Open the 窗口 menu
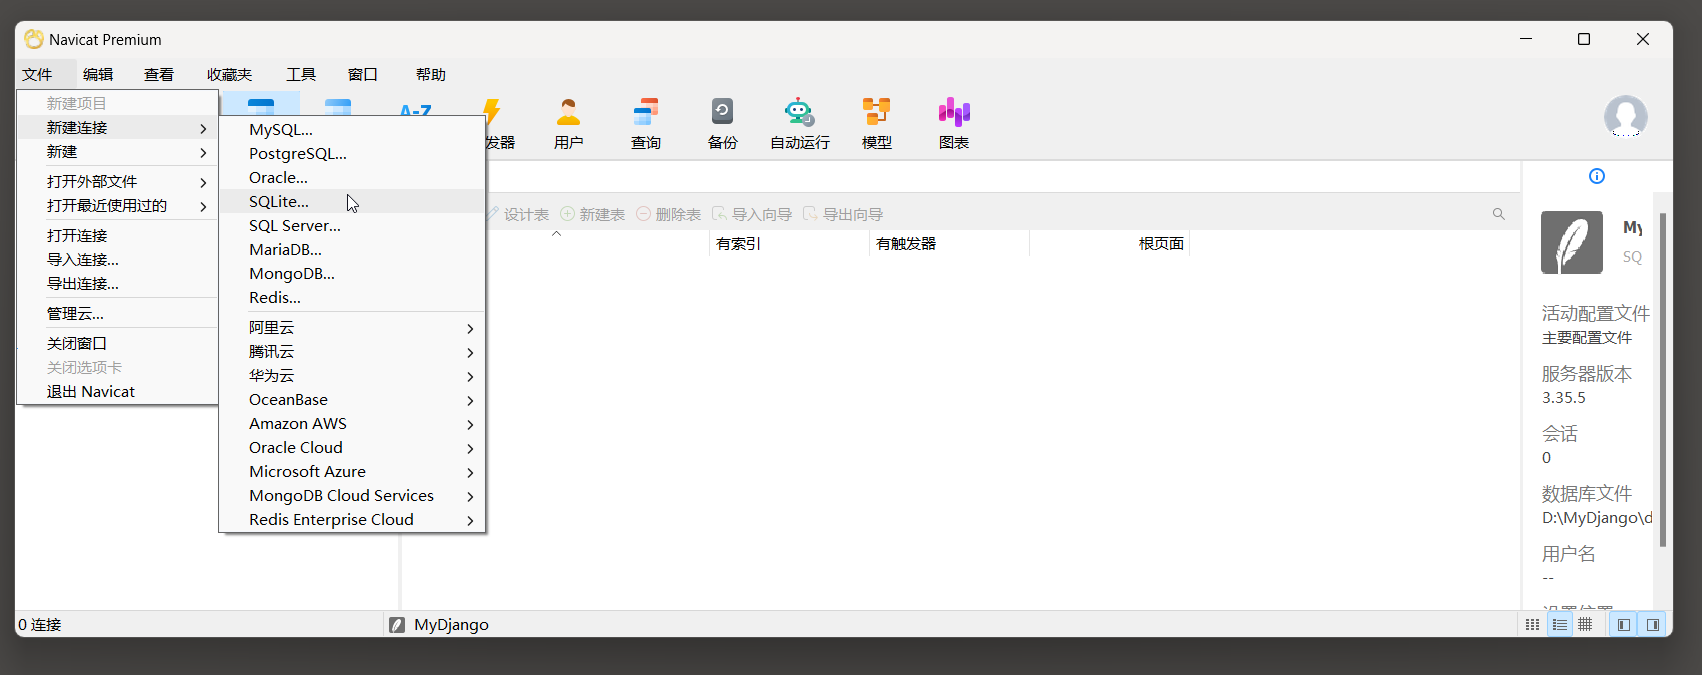This screenshot has height=675, width=1702. point(362,74)
